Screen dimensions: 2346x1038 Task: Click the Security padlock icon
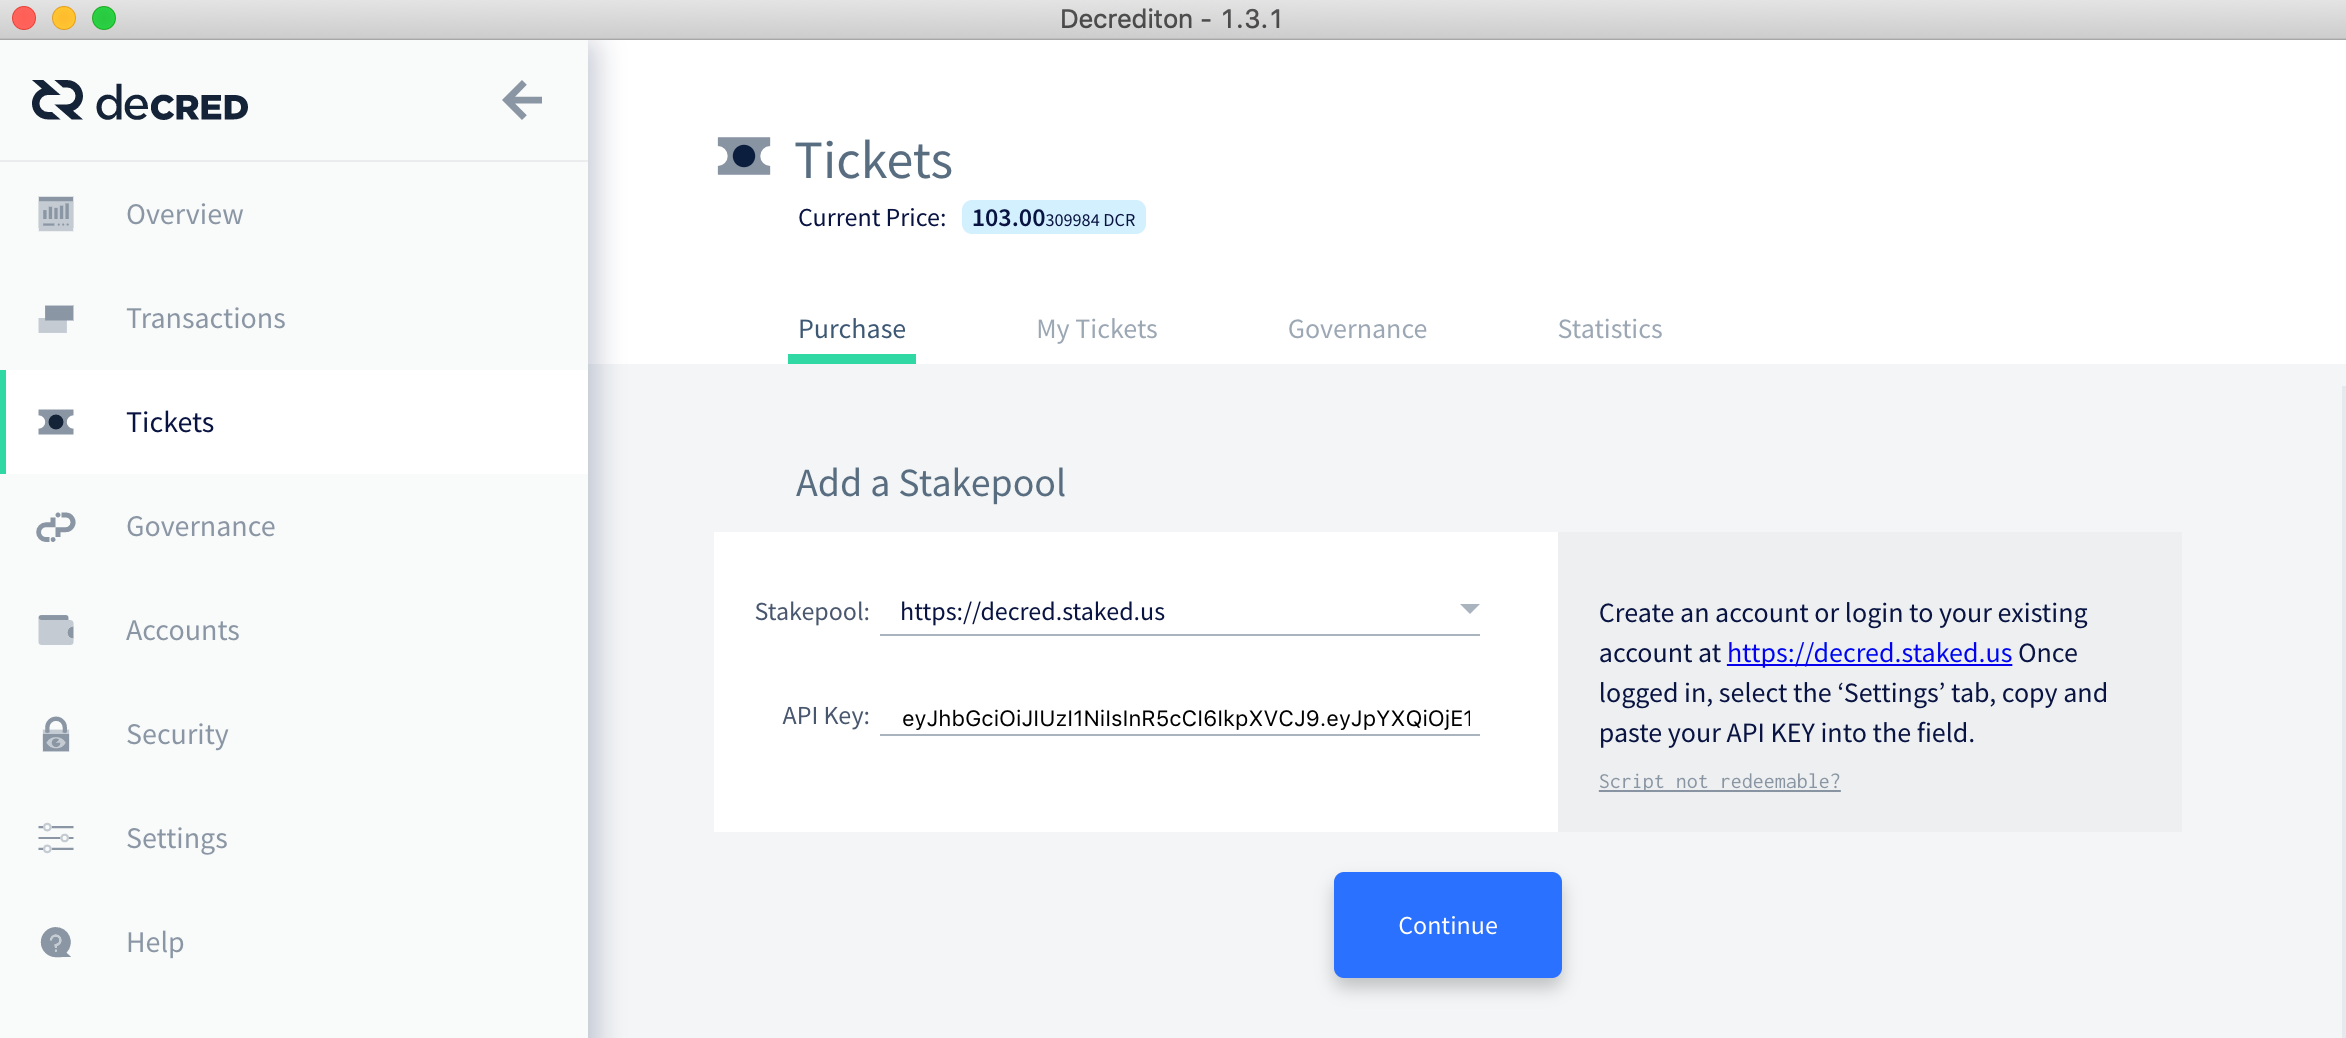(x=56, y=734)
